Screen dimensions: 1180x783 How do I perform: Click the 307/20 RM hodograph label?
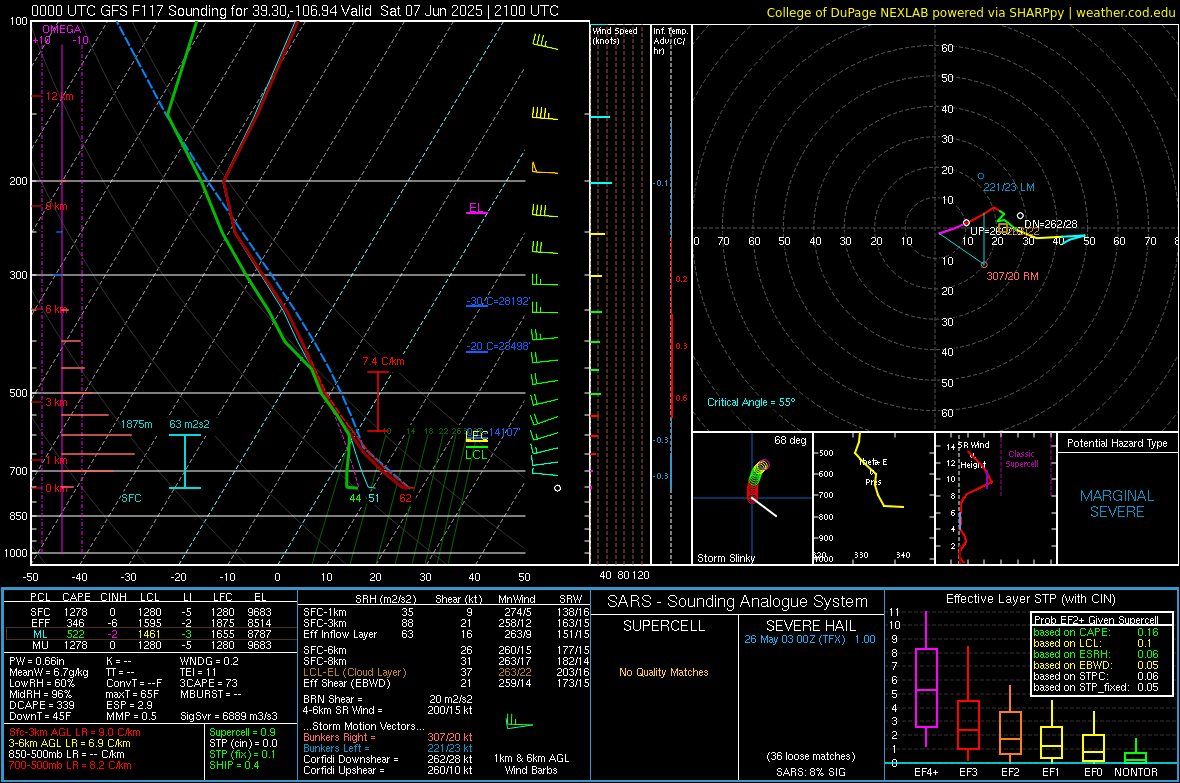click(x=1012, y=276)
